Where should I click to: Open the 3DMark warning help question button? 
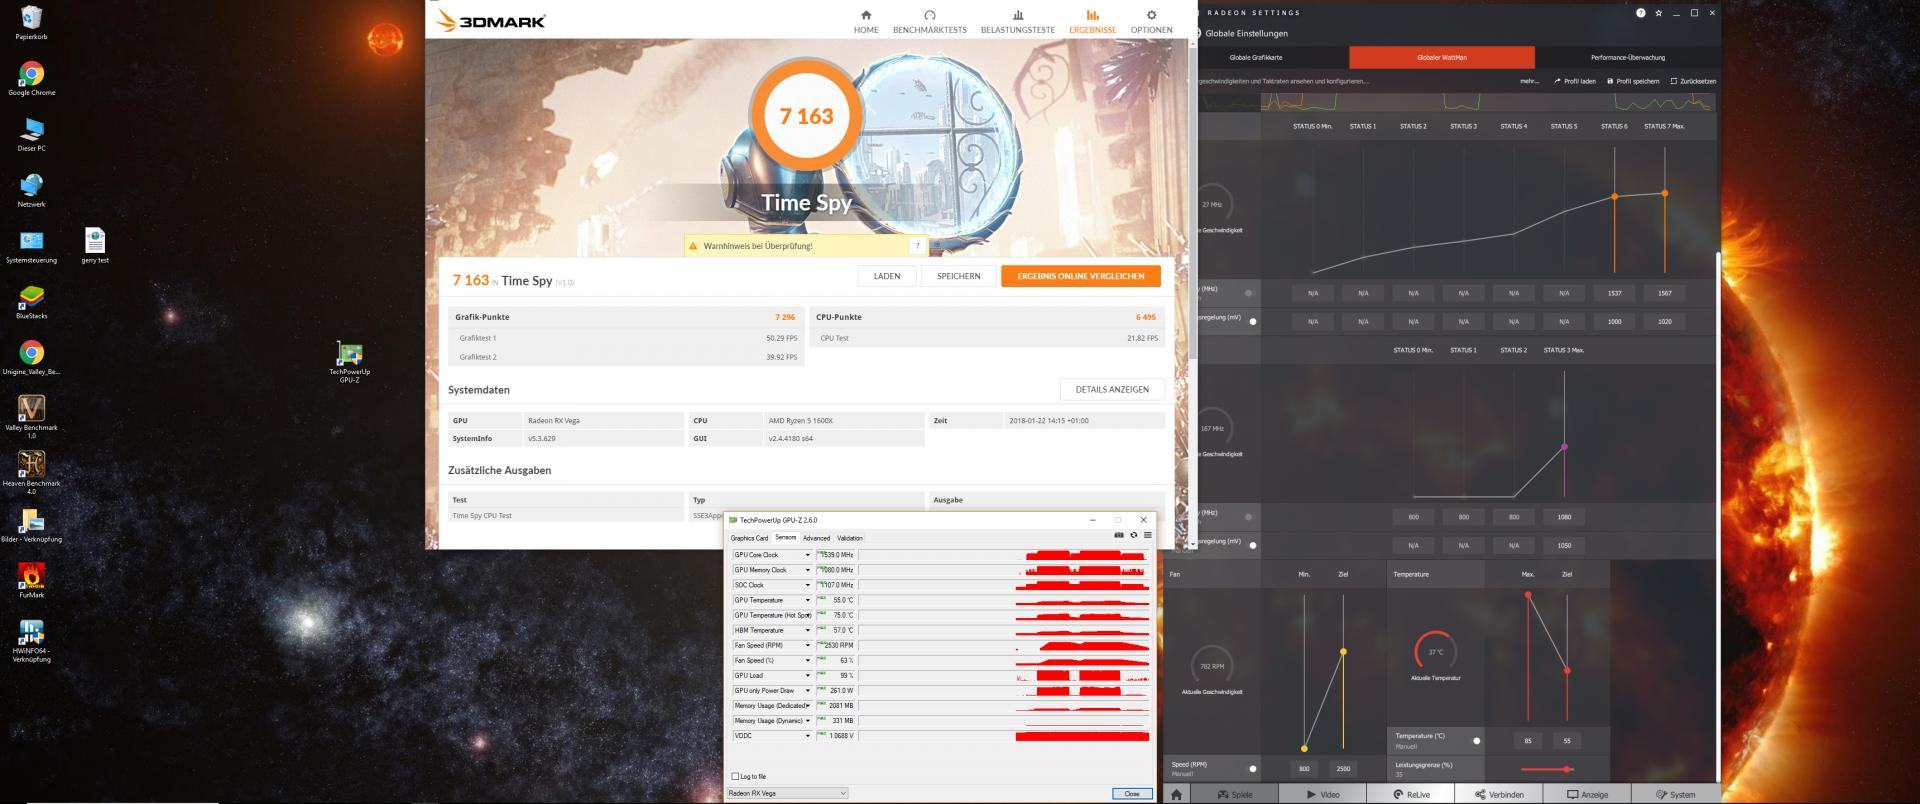click(x=917, y=246)
